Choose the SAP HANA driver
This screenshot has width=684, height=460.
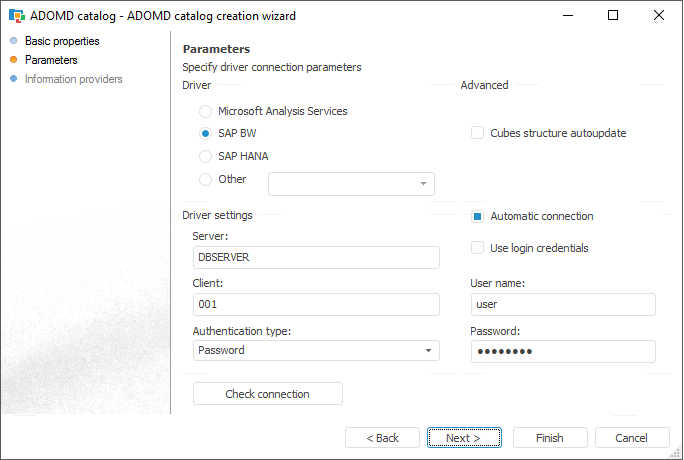(206, 157)
